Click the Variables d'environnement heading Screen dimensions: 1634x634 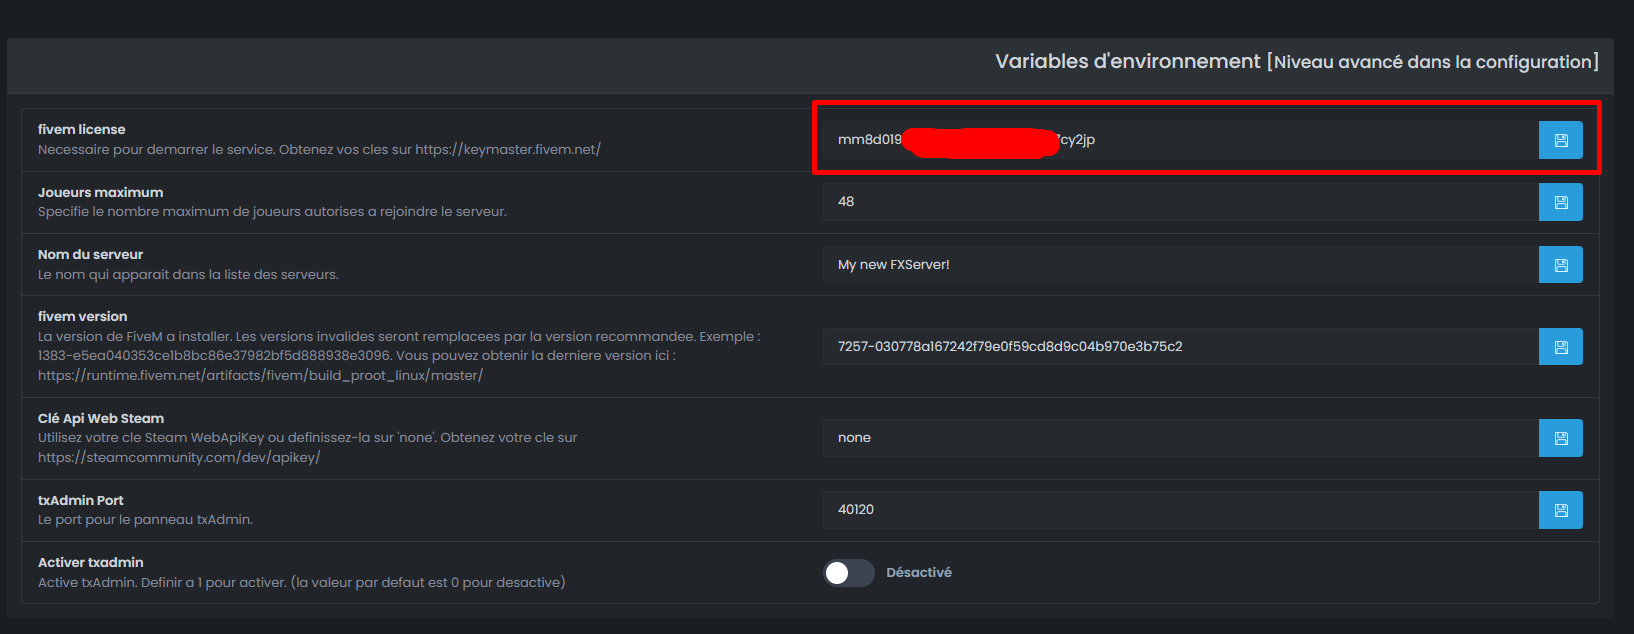click(x=1127, y=61)
